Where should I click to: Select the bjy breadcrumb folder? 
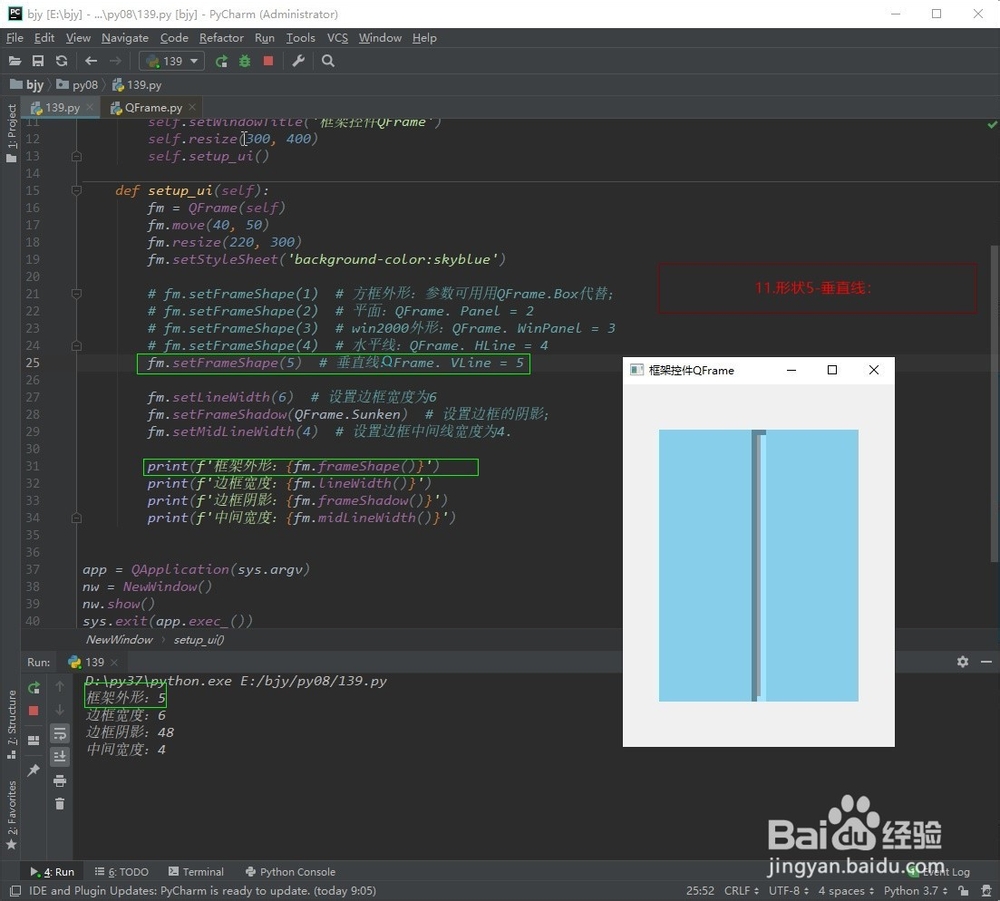point(27,85)
